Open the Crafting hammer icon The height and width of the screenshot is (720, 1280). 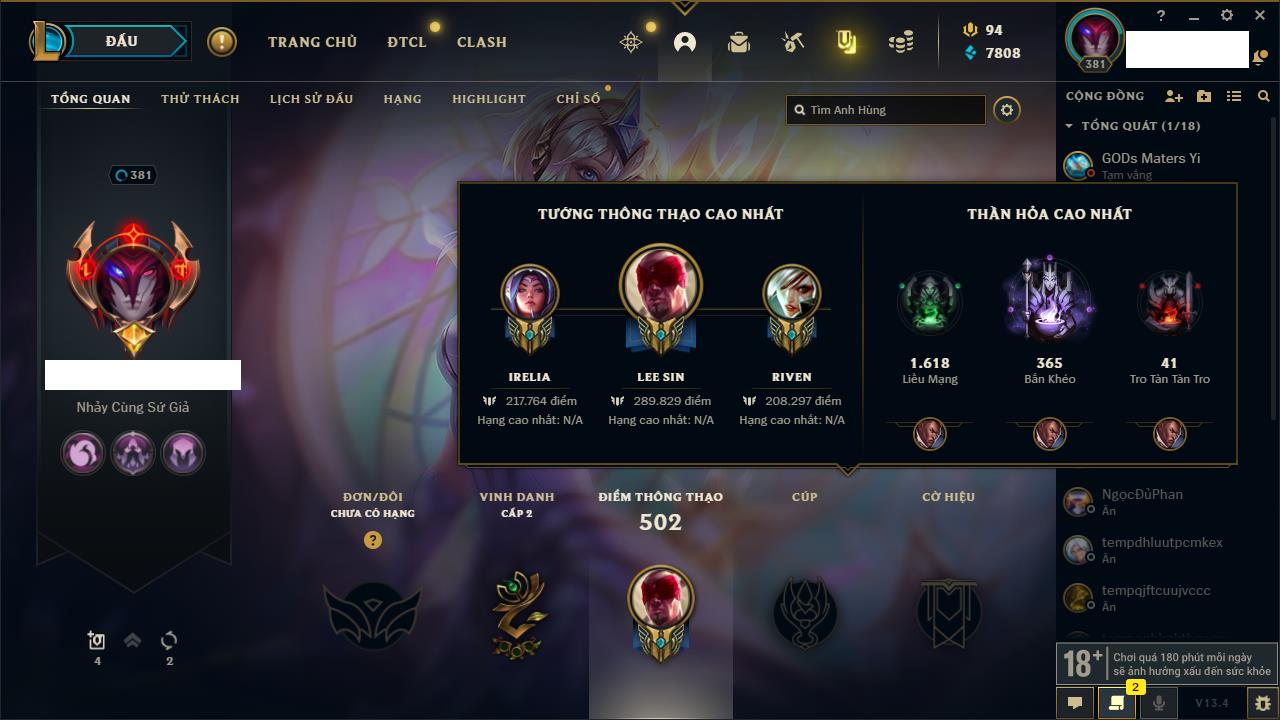point(793,42)
